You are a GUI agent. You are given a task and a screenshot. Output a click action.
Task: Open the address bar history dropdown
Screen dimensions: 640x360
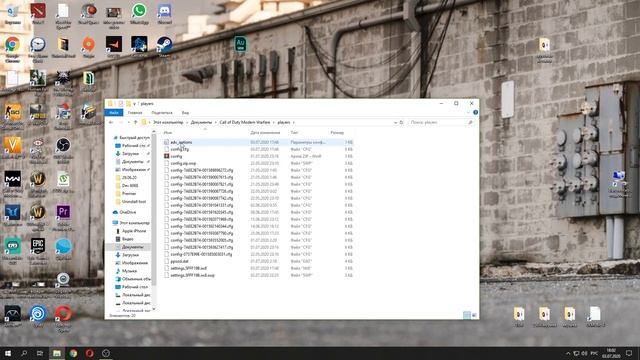[395, 122]
